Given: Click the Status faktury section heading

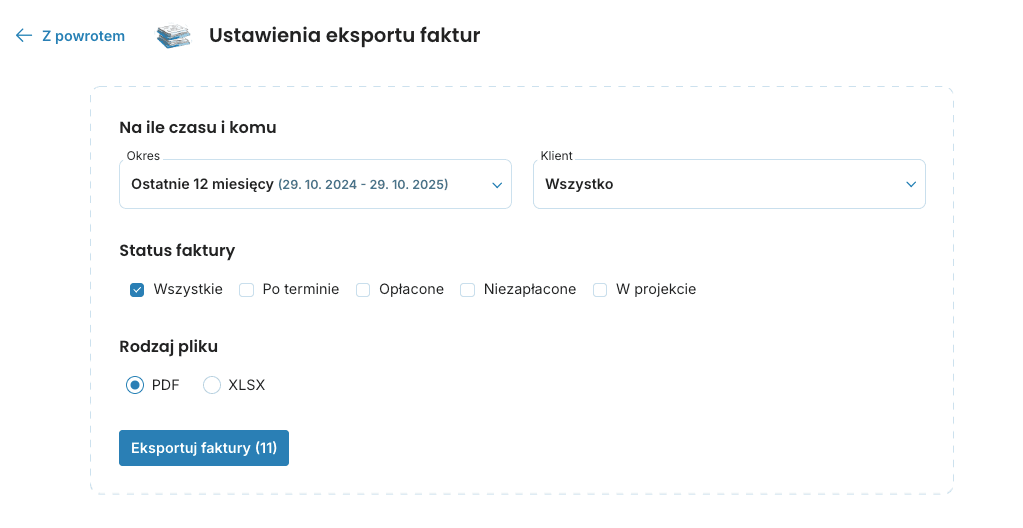Looking at the screenshot, I should (x=177, y=251).
